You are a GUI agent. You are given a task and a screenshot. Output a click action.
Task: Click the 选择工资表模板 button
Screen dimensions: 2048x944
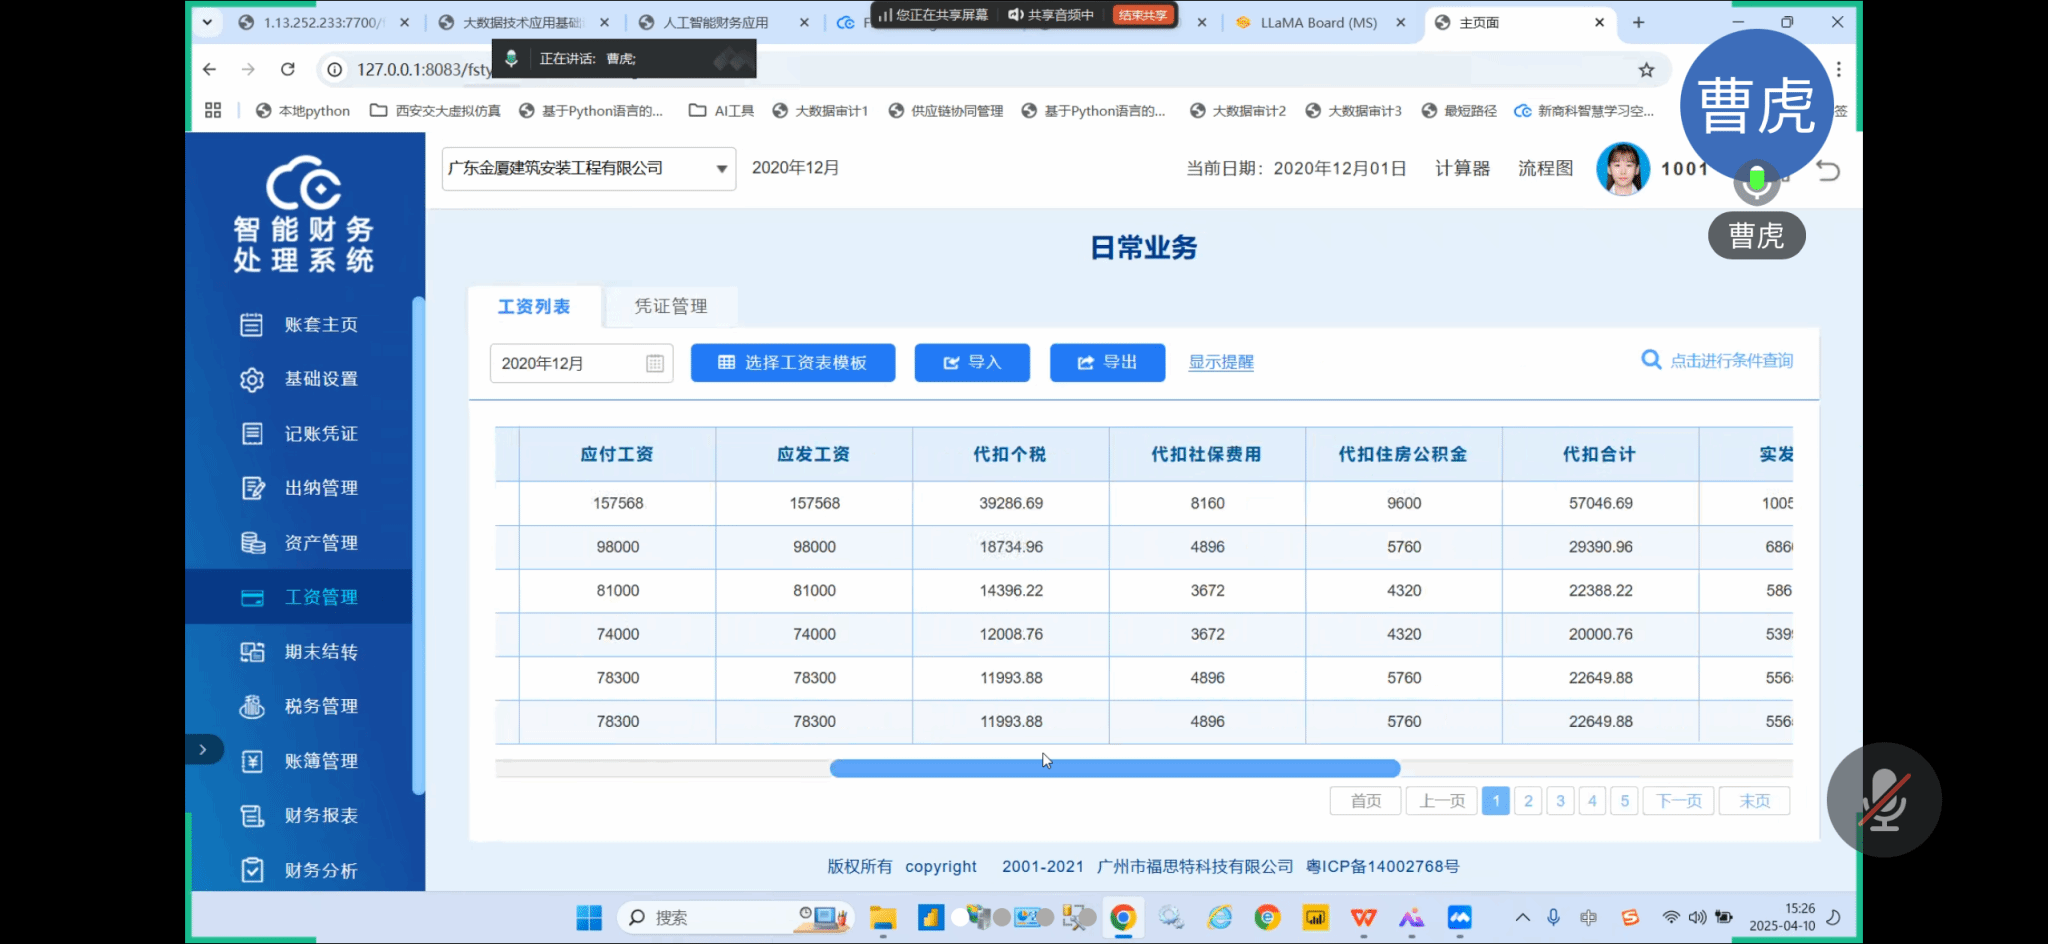pos(792,363)
